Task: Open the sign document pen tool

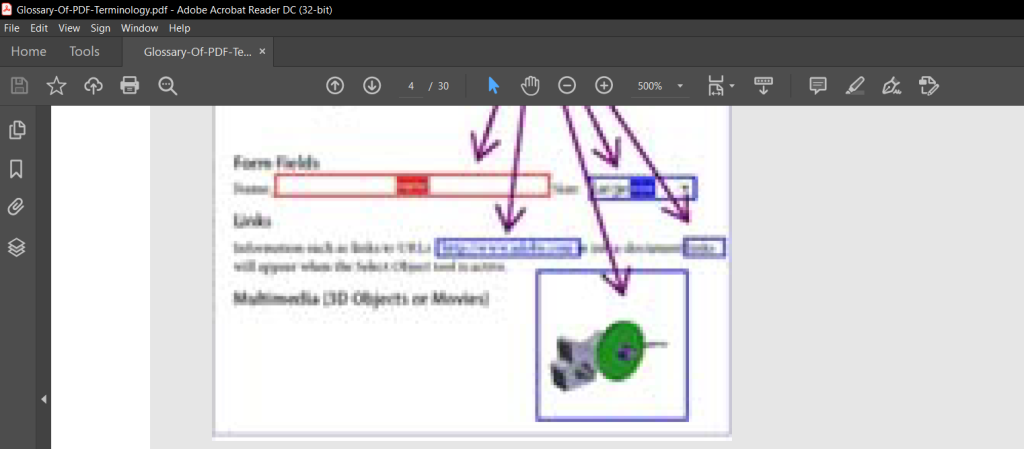Action: 891,85
